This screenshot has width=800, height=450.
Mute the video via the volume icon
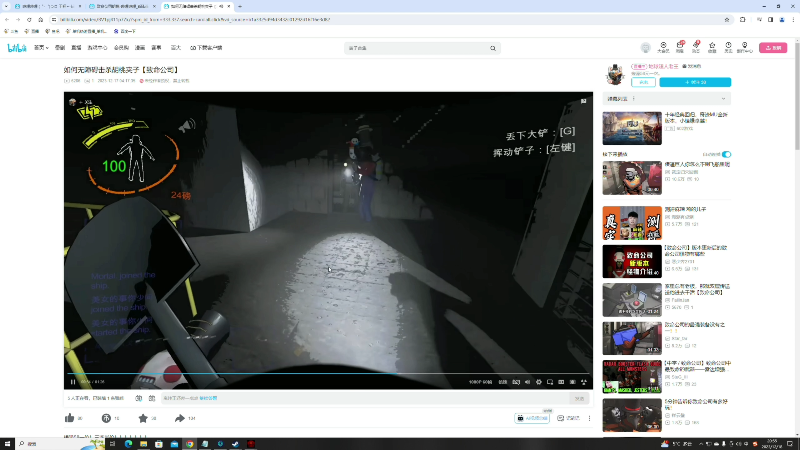pyautogui.click(x=528, y=382)
